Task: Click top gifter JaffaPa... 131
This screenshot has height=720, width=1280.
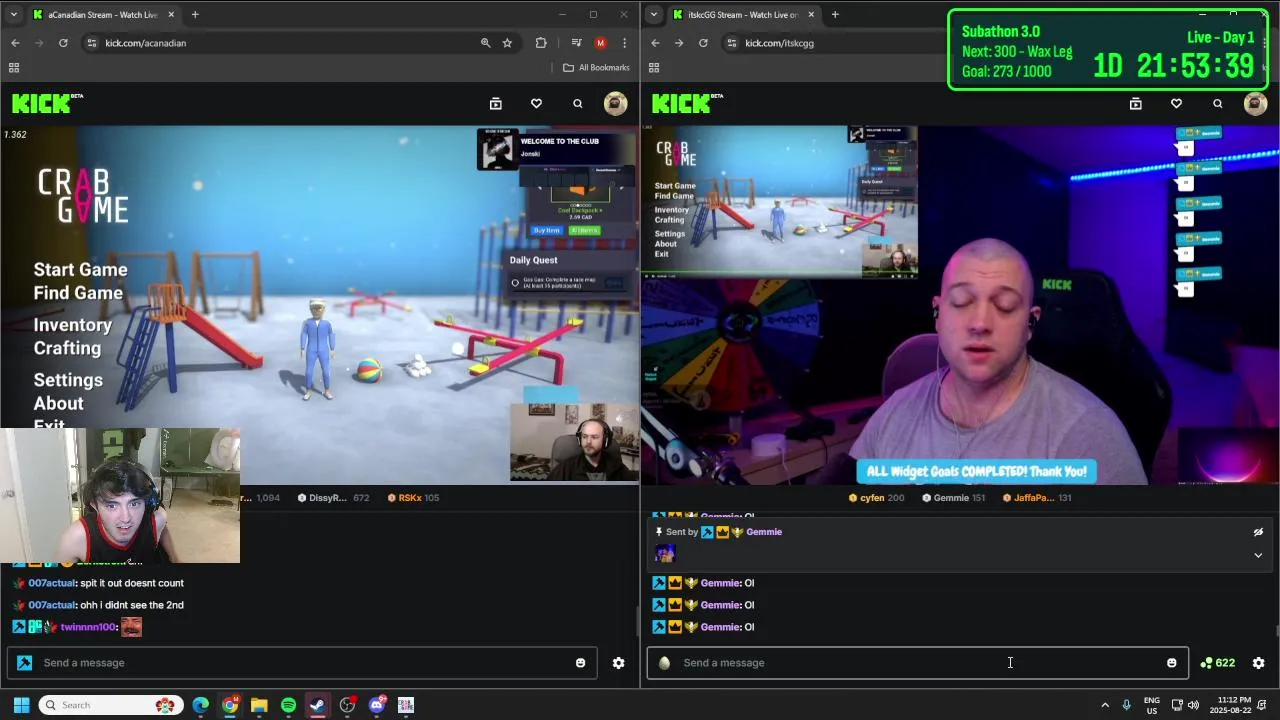Action: coord(1036,498)
